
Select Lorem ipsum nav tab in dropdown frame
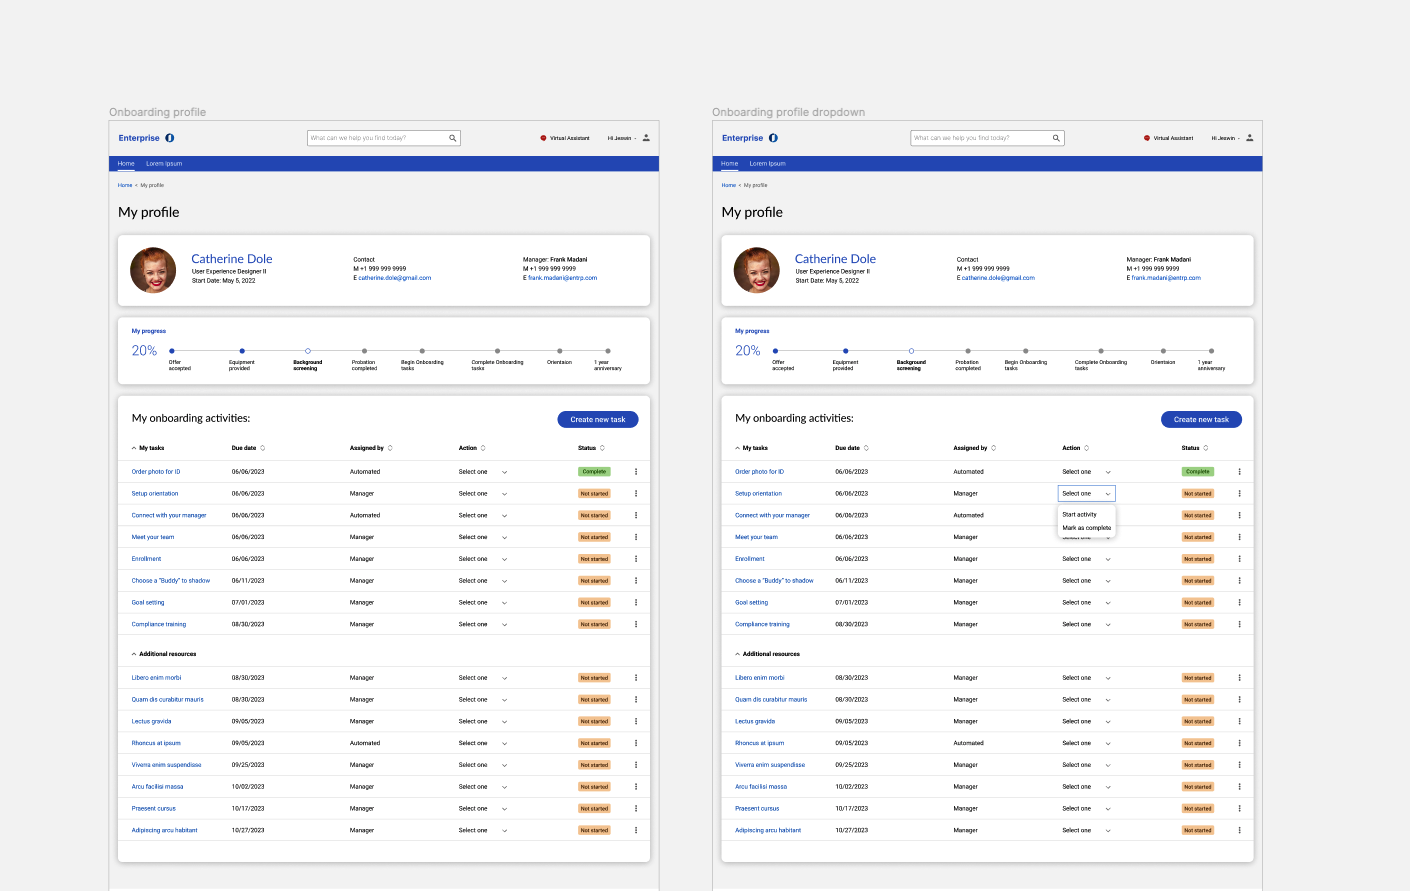768,163
